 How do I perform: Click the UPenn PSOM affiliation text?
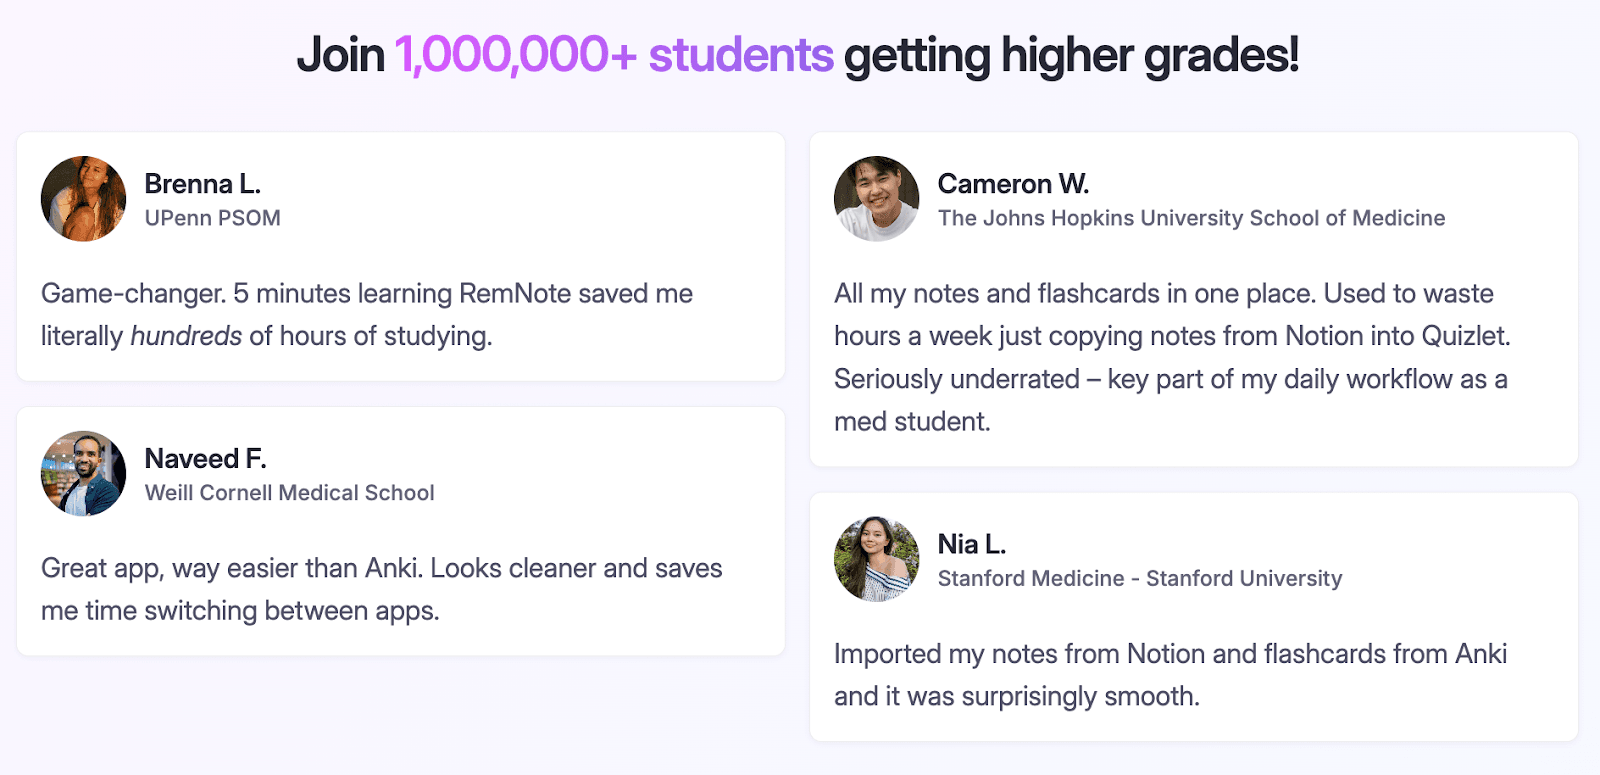(212, 218)
